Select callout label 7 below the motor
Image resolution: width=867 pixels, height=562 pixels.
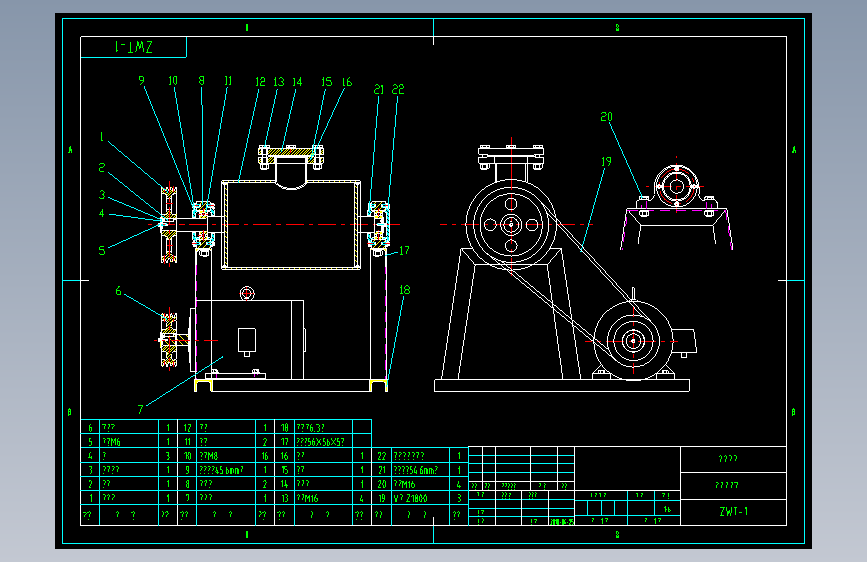click(x=140, y=410)
